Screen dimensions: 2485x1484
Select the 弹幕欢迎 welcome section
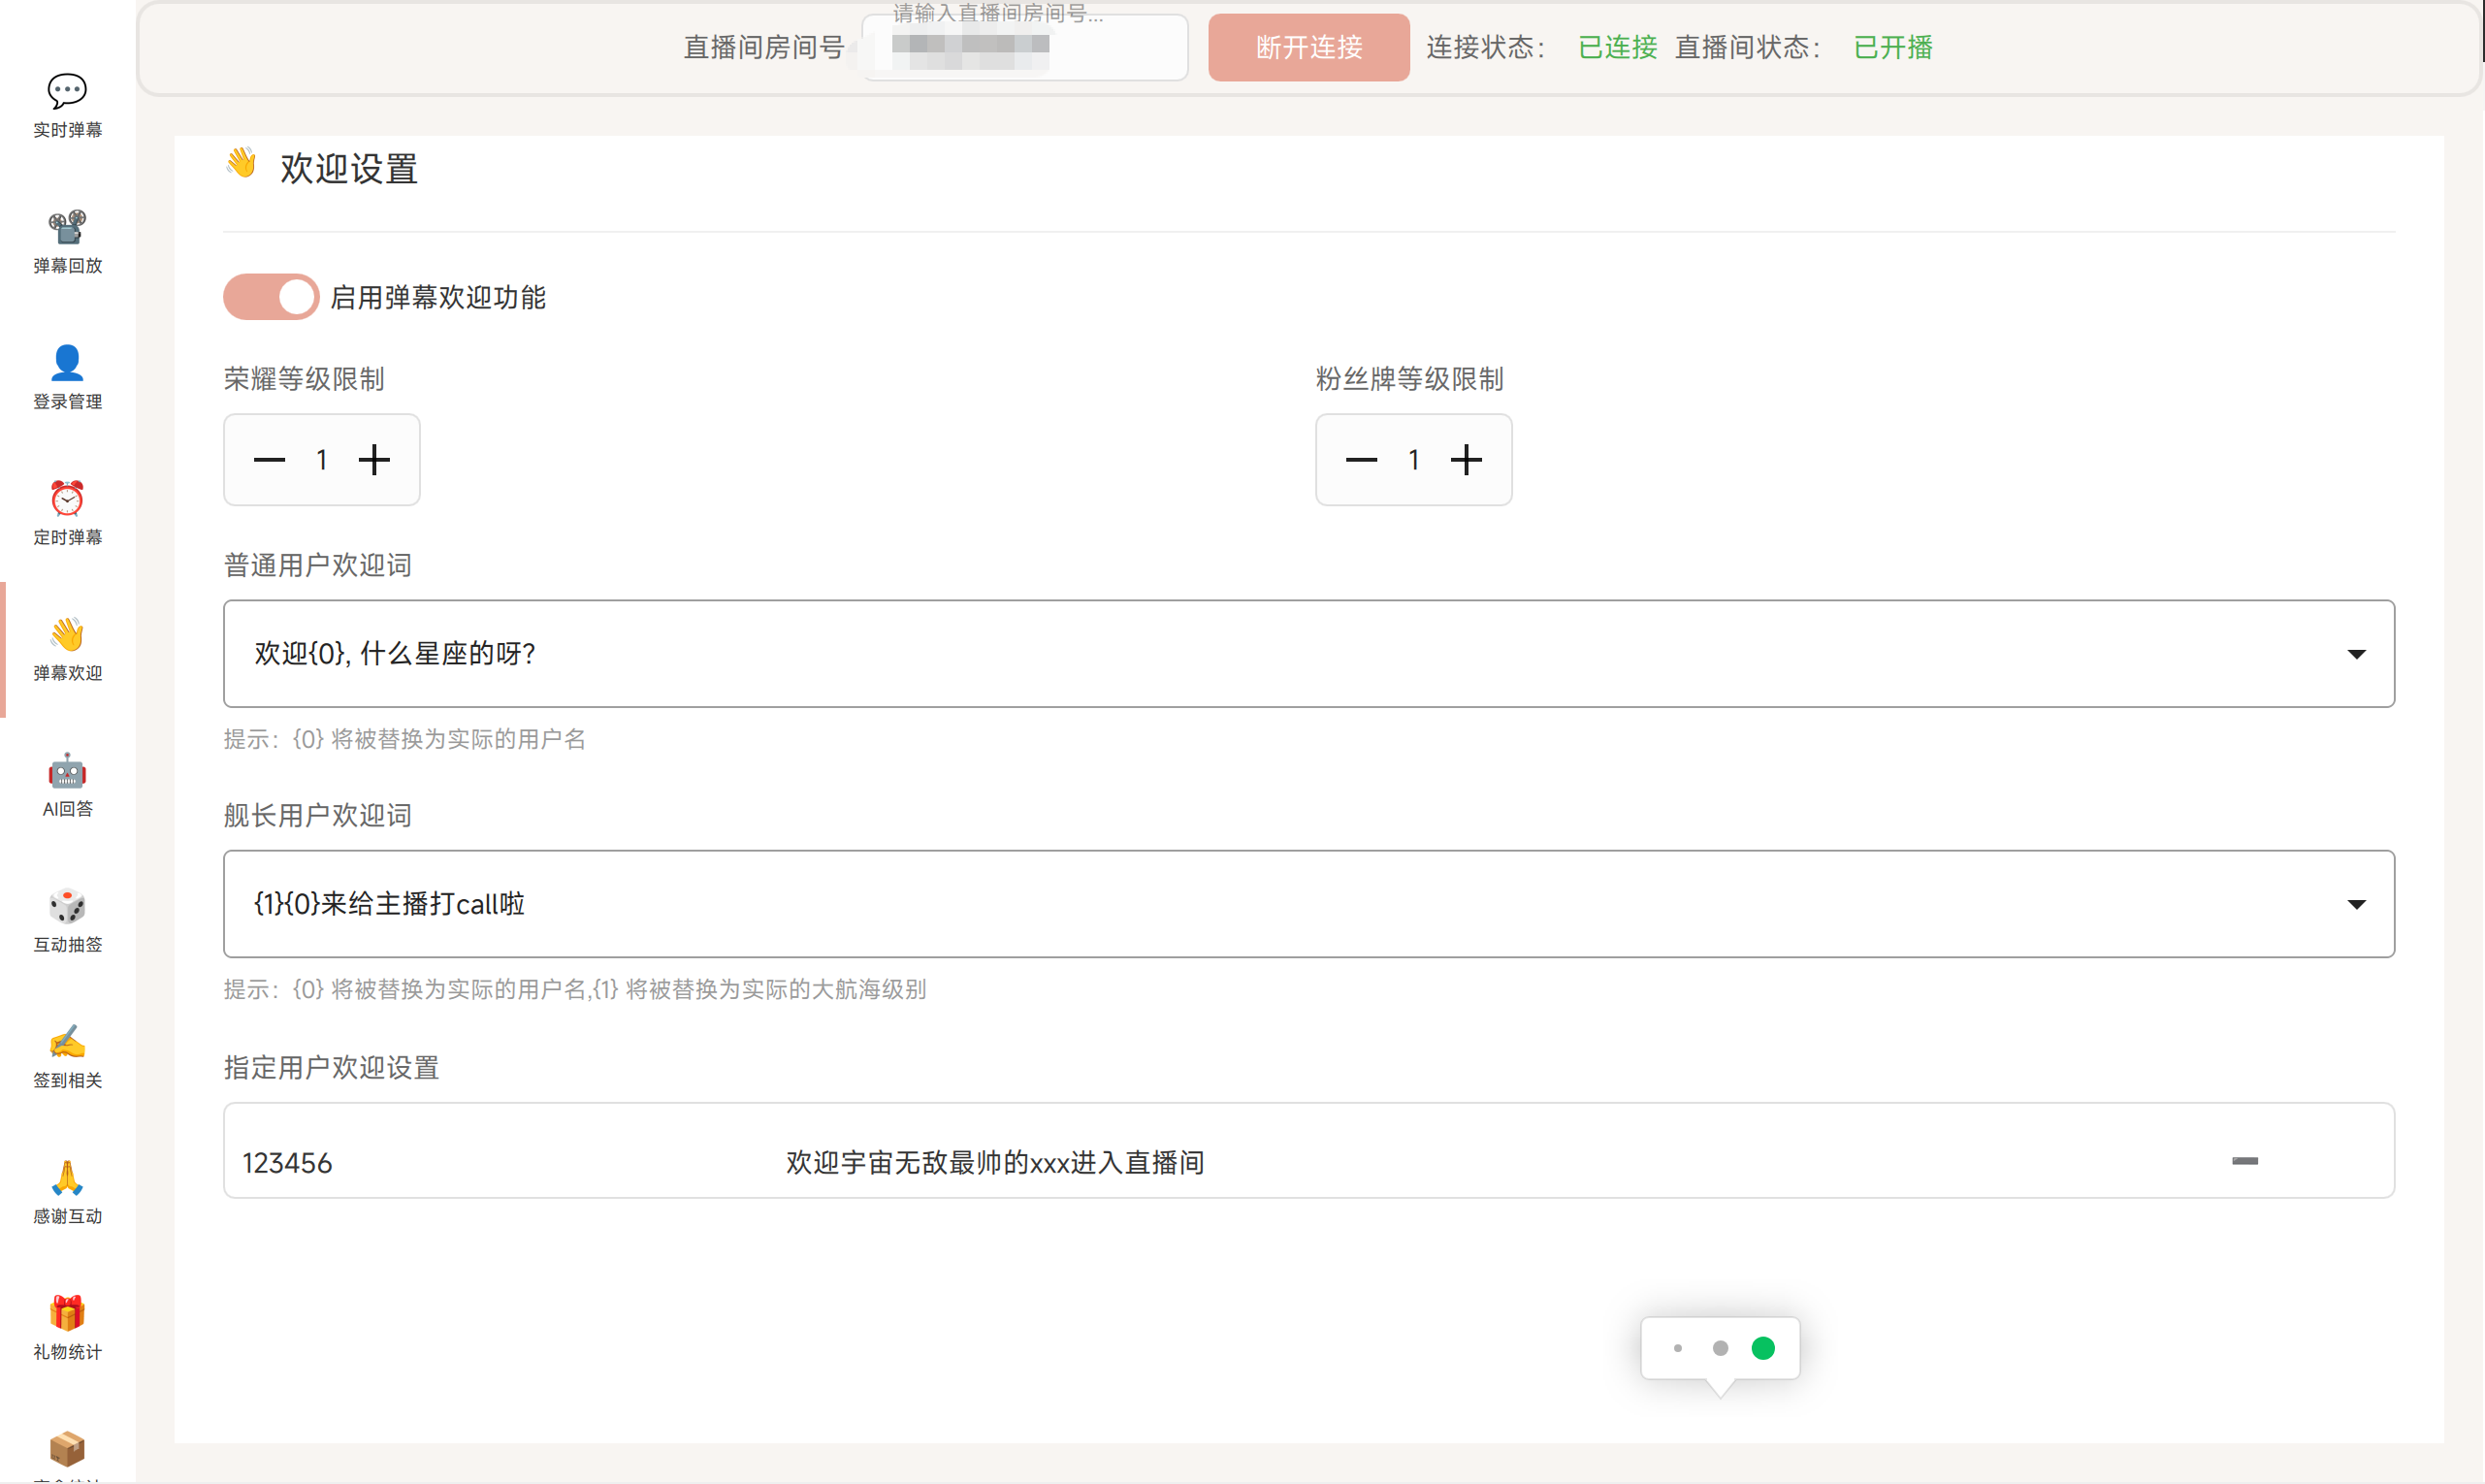click(67, 648)
